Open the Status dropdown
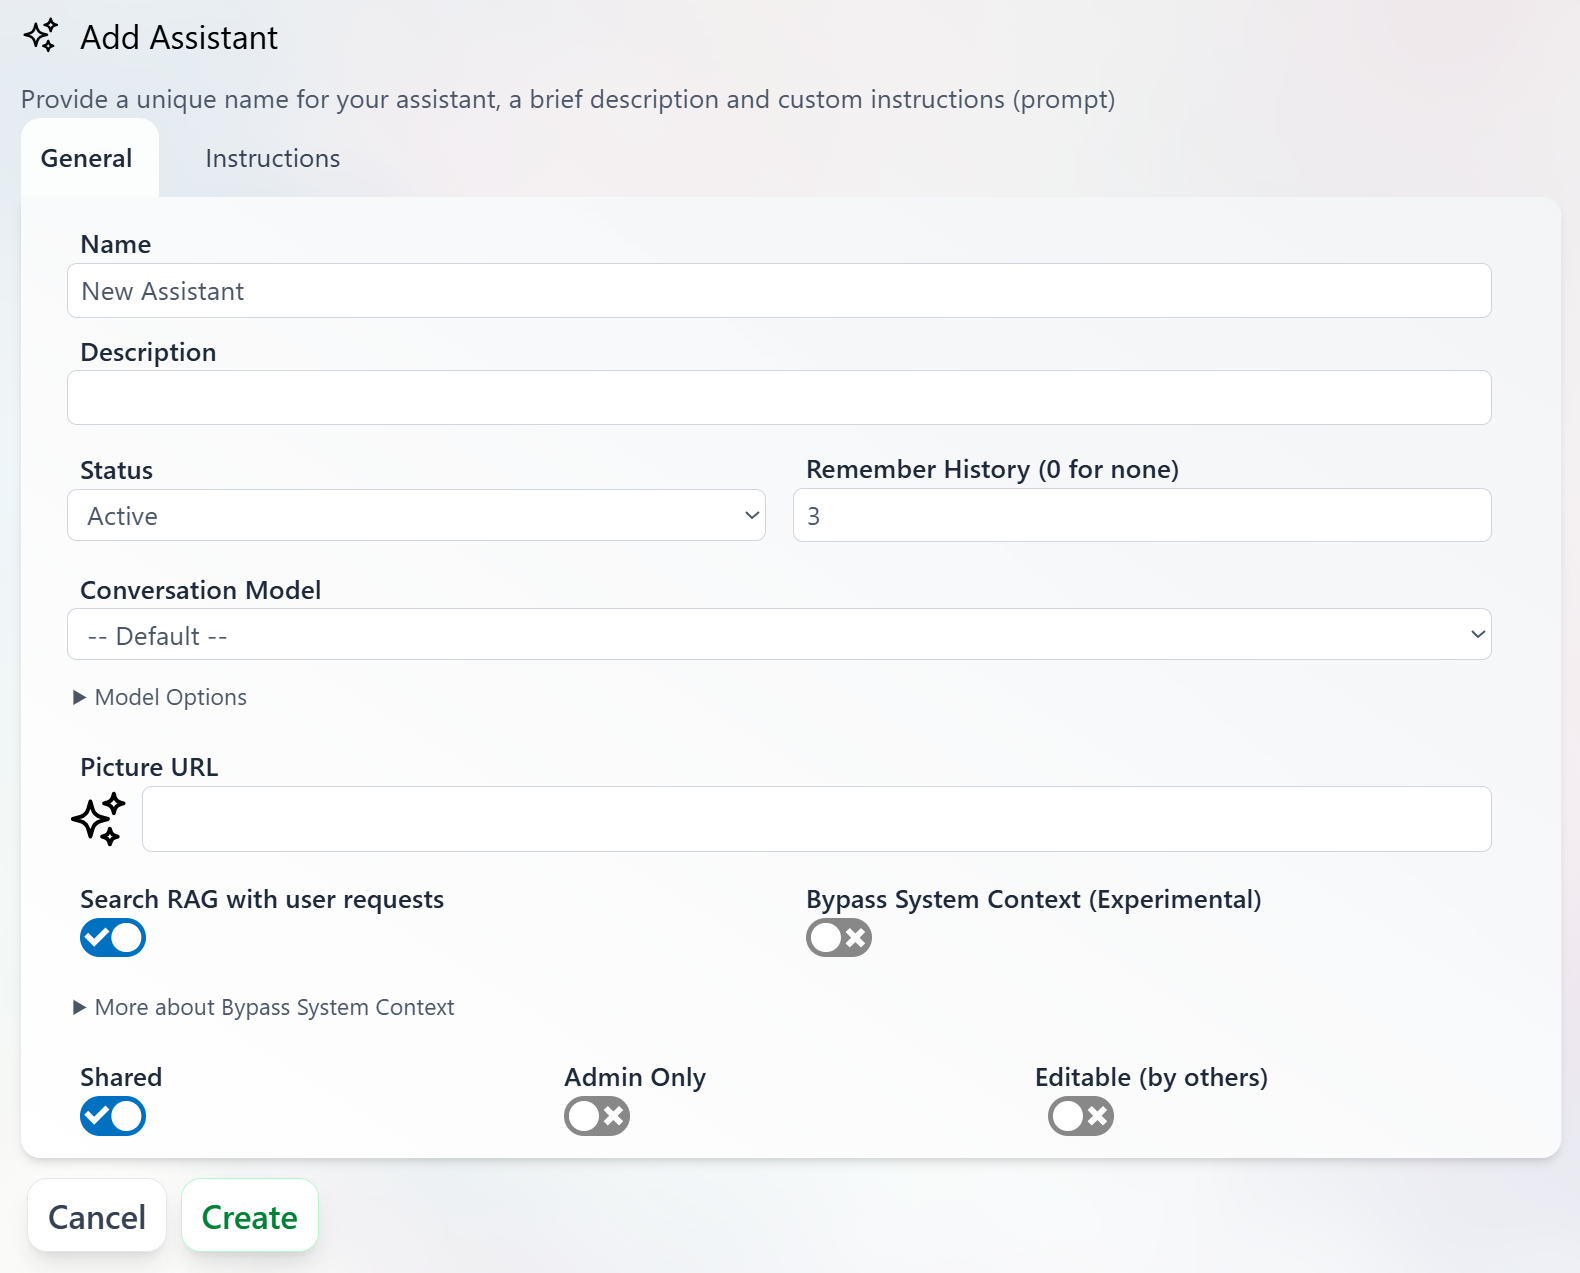 [x=416, y=516]
